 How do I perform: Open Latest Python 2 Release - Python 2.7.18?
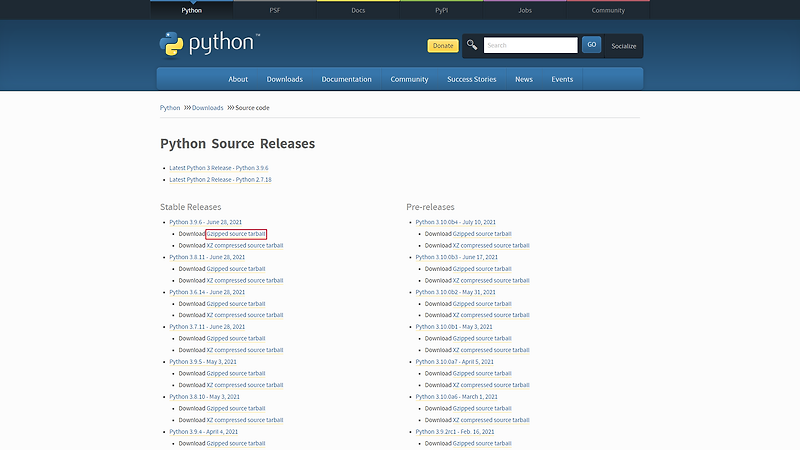coord(220,180)
